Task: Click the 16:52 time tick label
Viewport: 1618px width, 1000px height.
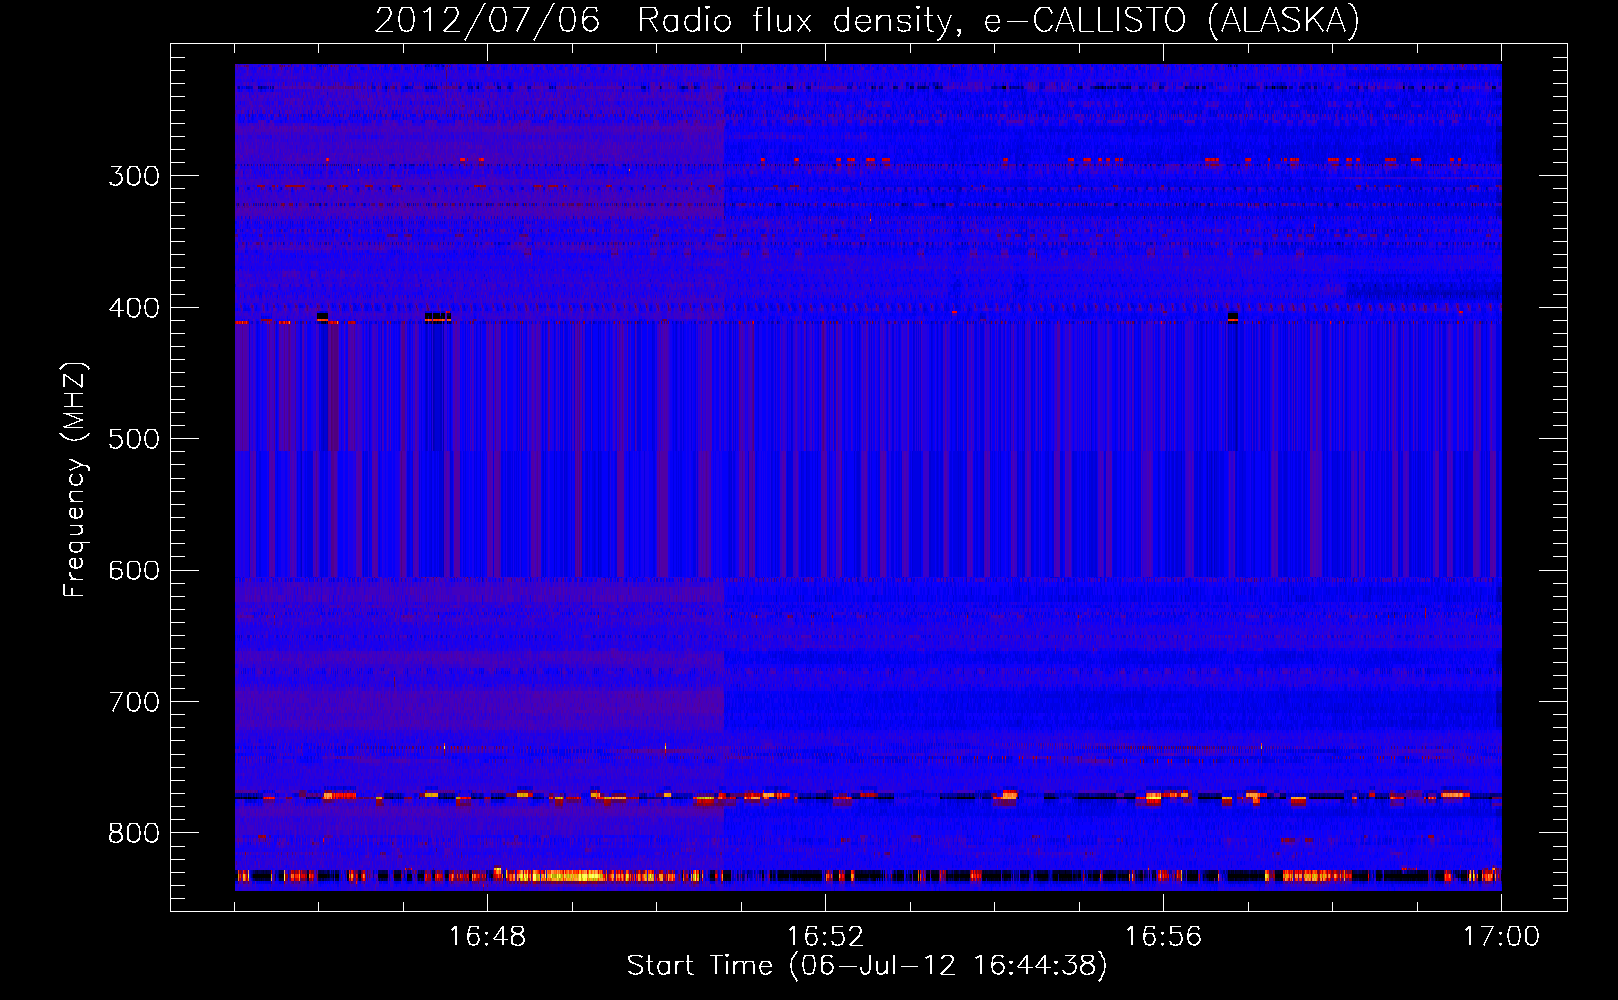Action: 825,937
